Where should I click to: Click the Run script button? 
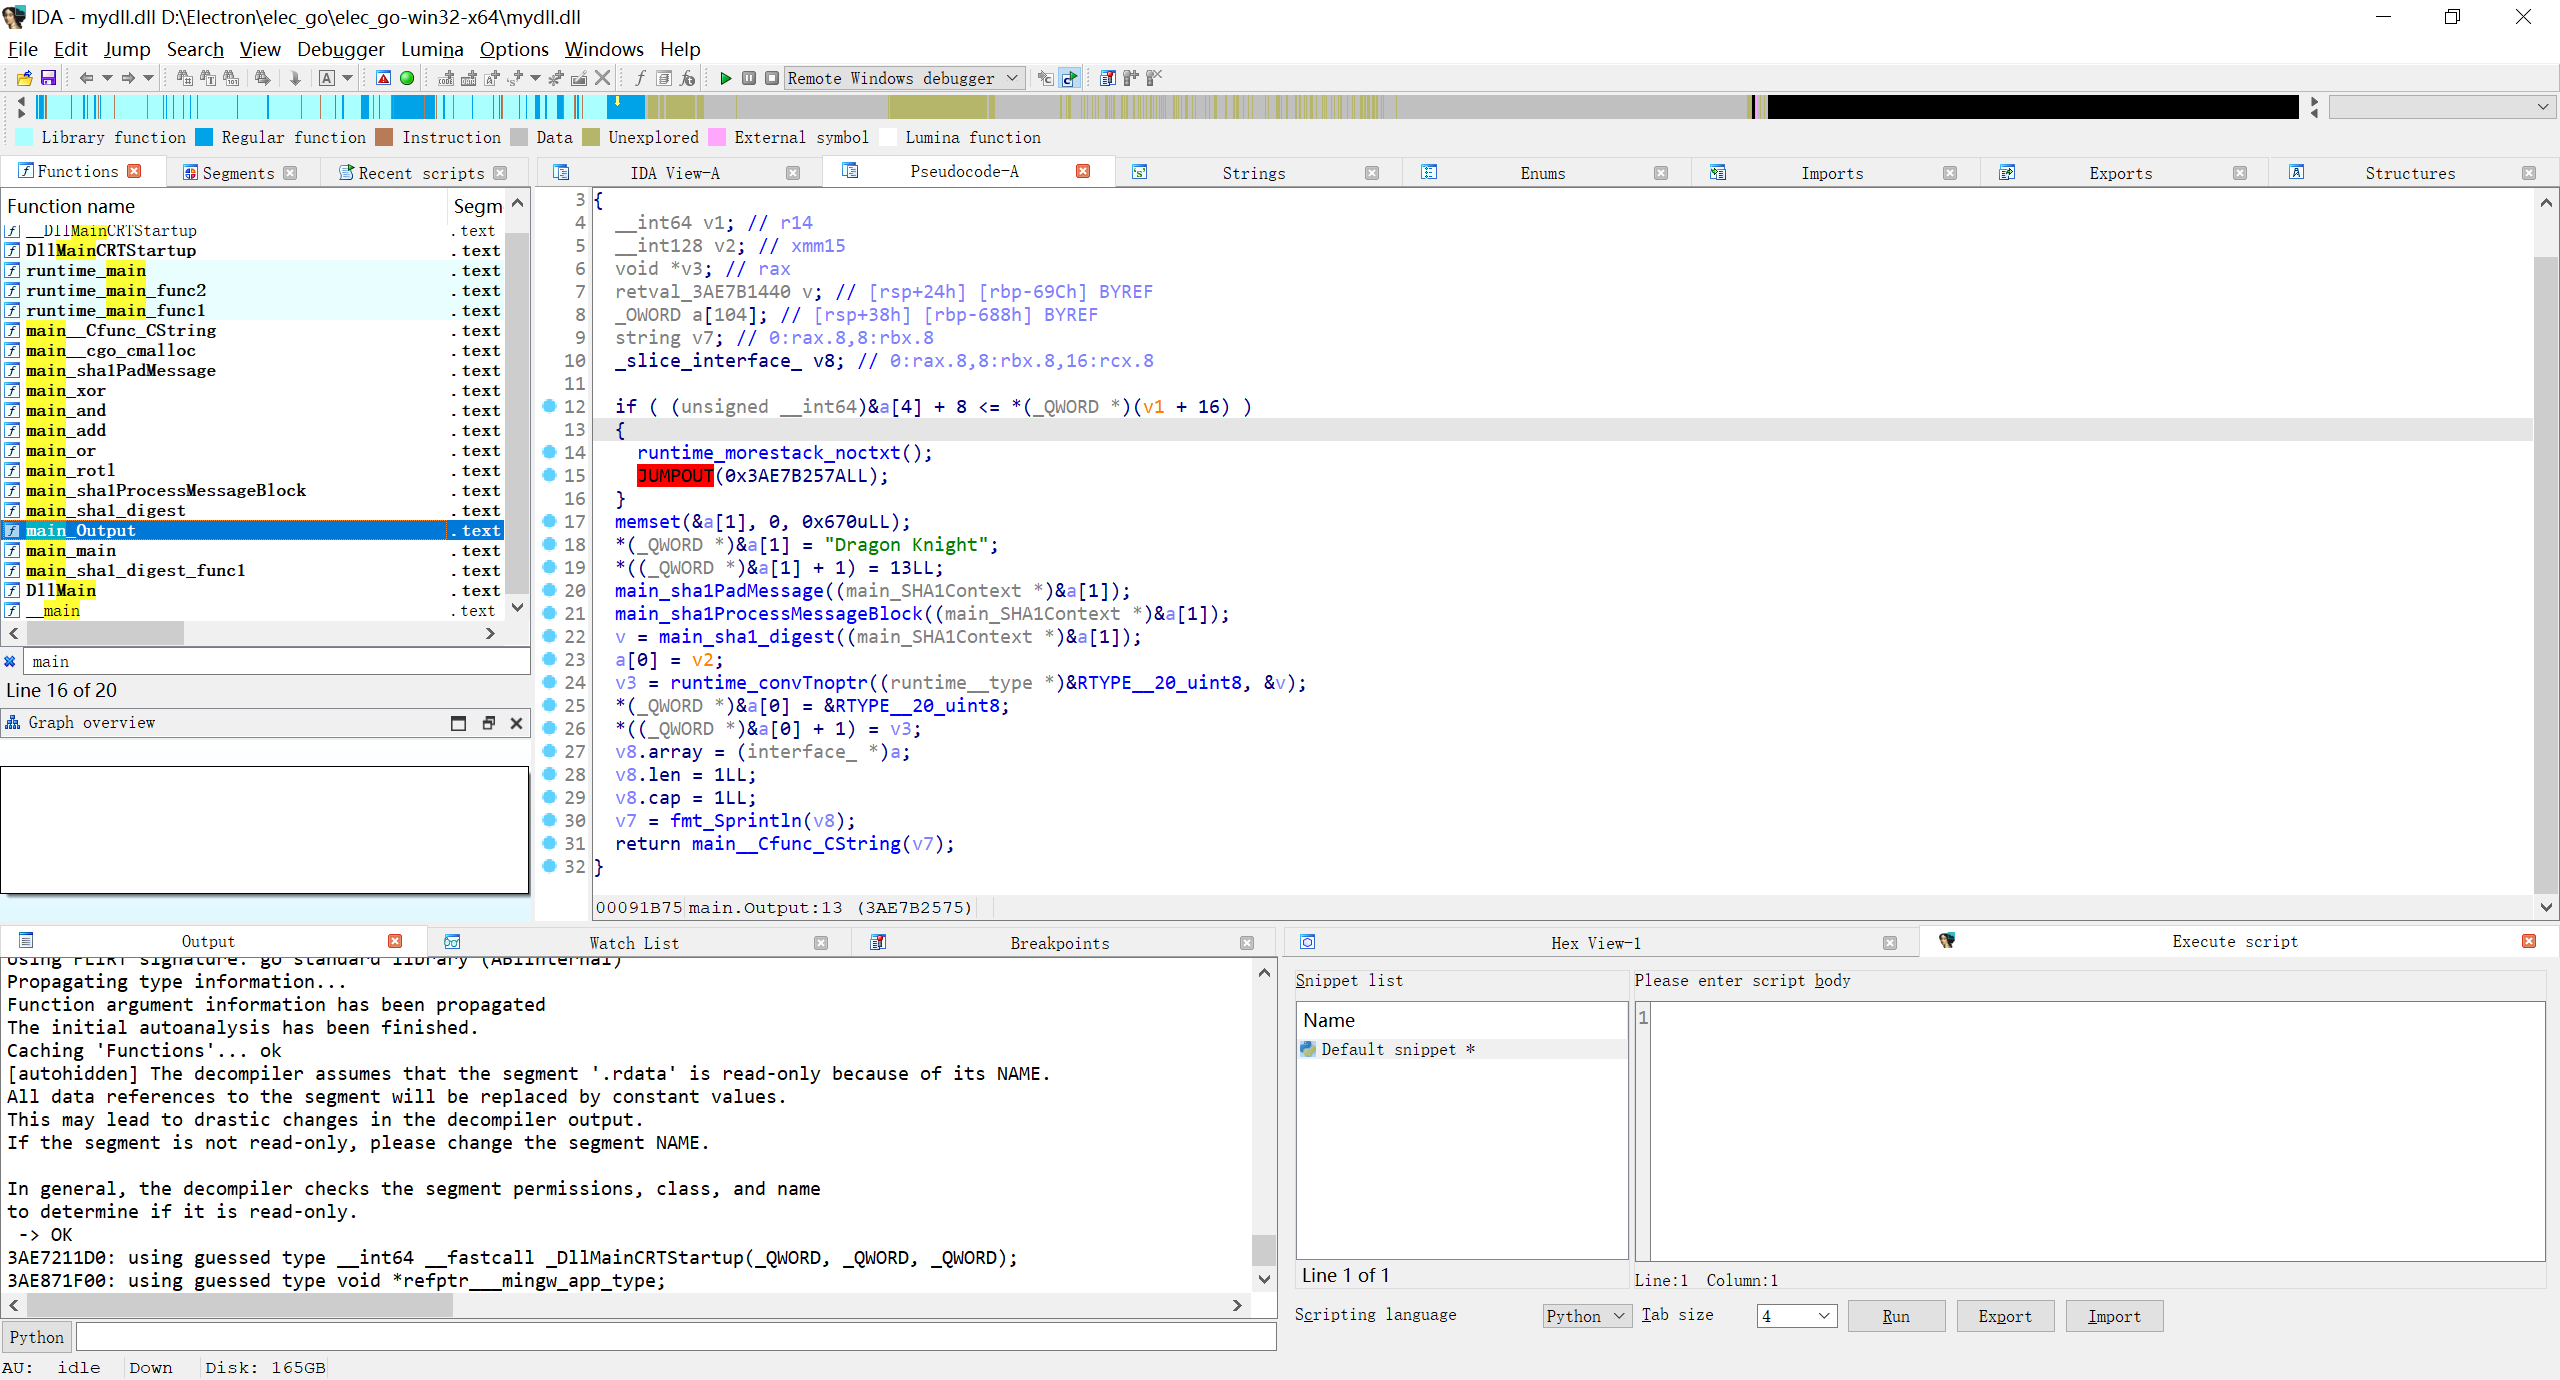[x=1896, y=1316]
